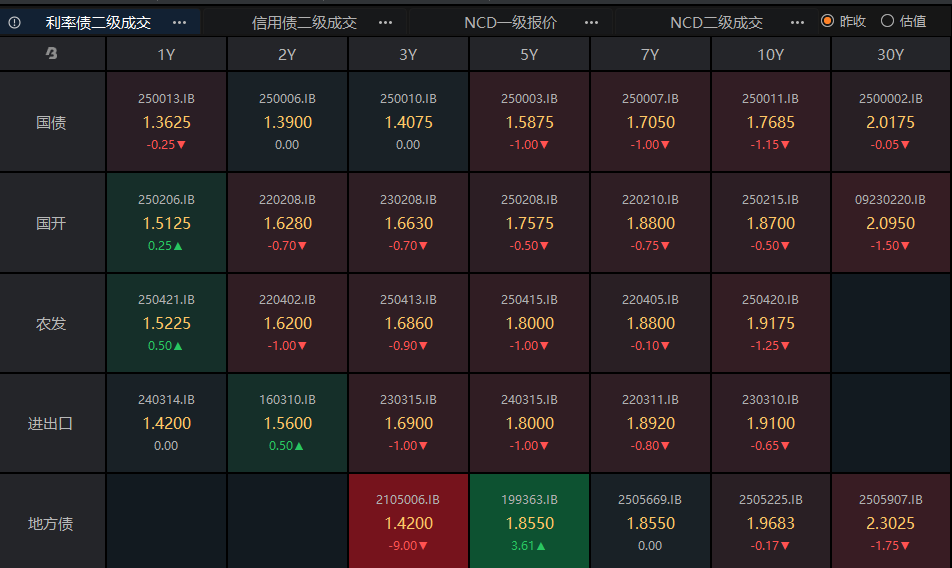Open bond 2505669.IB cell
Image resolution: width=952 pixels, height=568 pixels.
[650, 521]
